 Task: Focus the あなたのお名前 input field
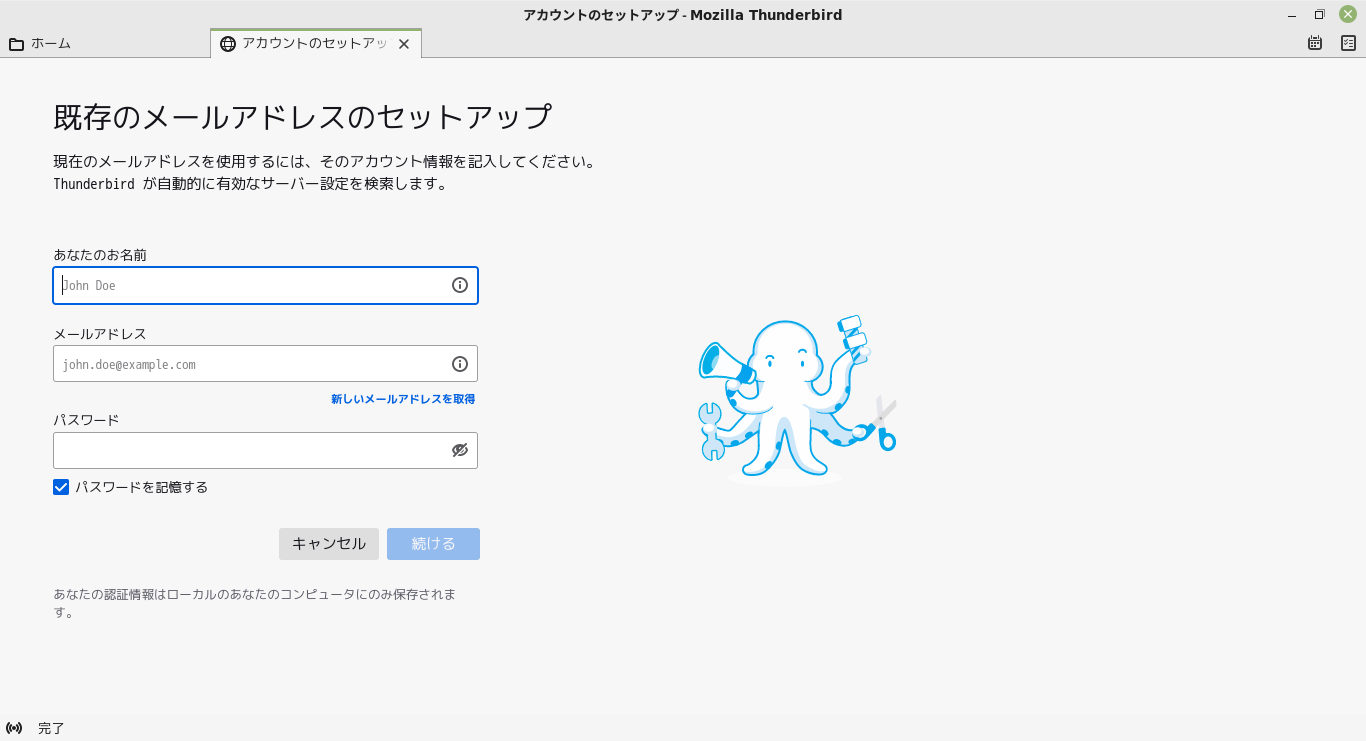(x=265, y=285)
